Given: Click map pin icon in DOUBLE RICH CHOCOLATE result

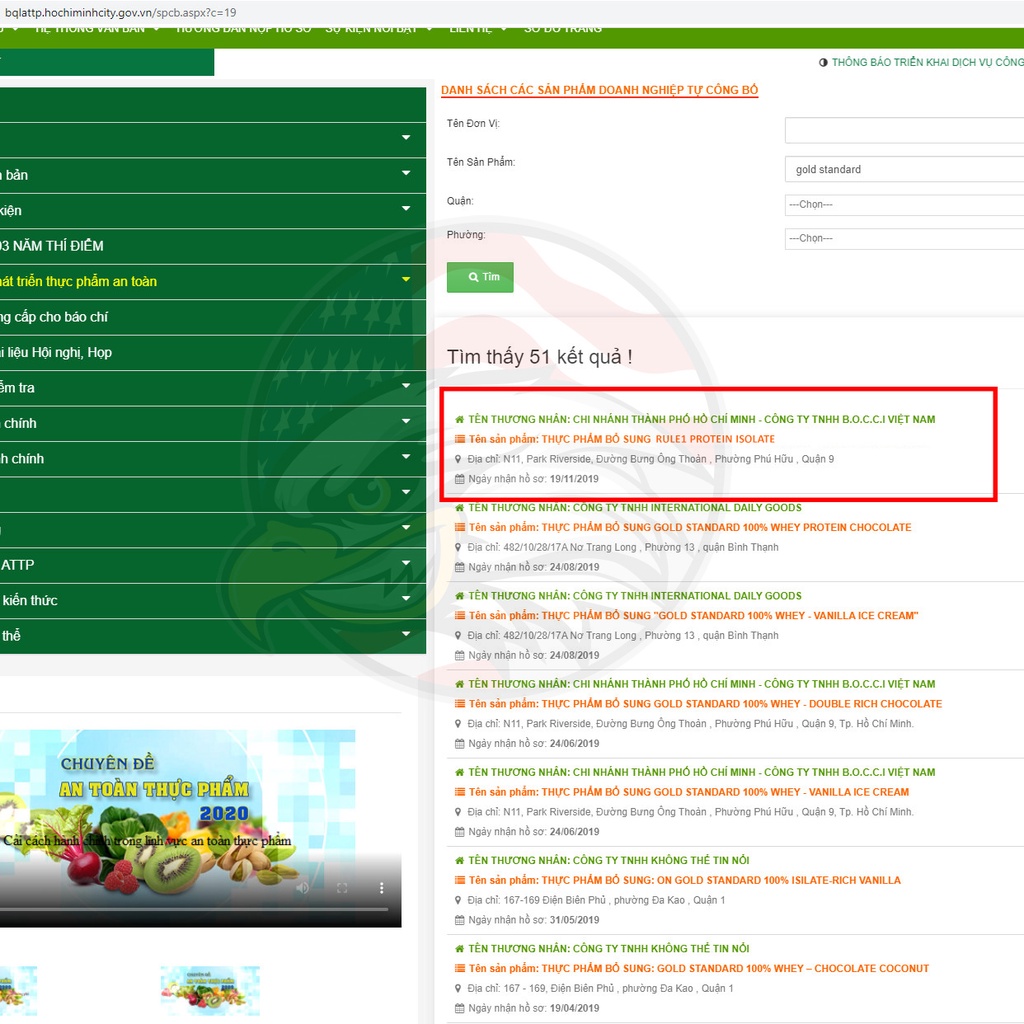Looking at the screenshot, I should (458, 724).
